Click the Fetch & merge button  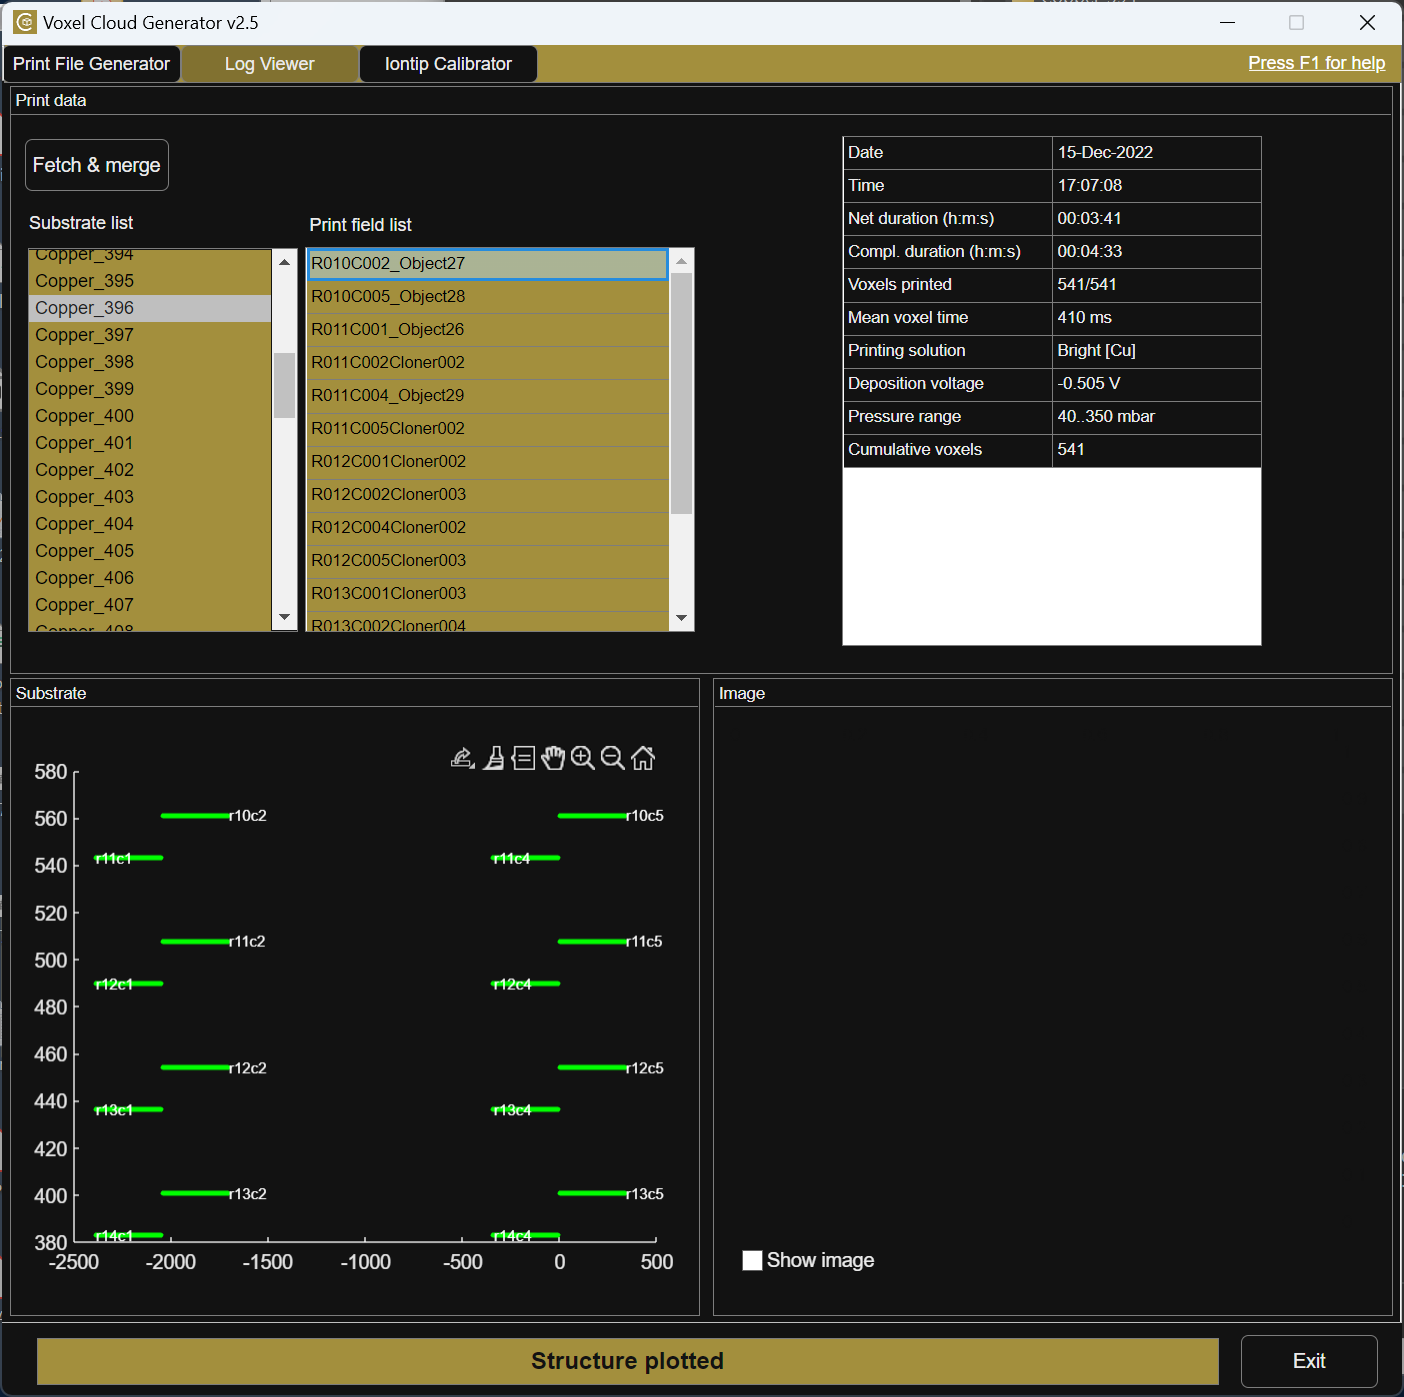click(97, 165)
